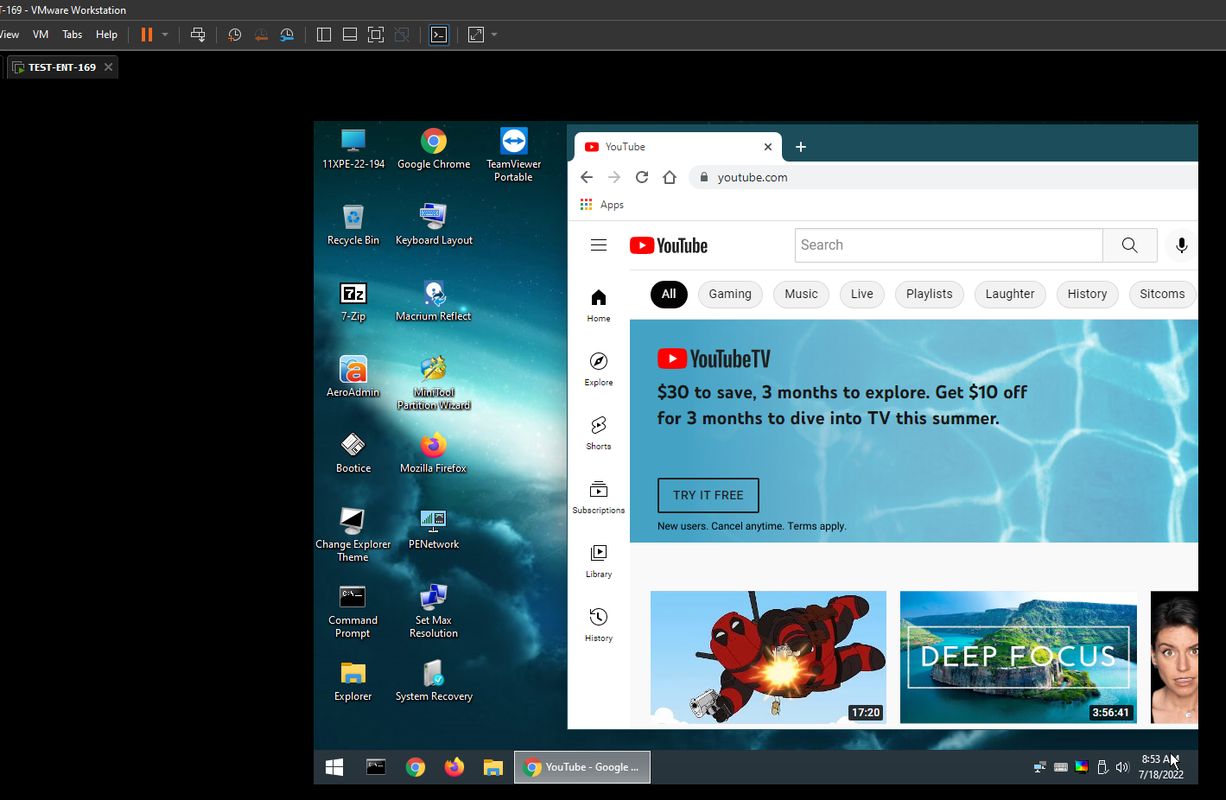Reload the YouTube page

point(642,177)
